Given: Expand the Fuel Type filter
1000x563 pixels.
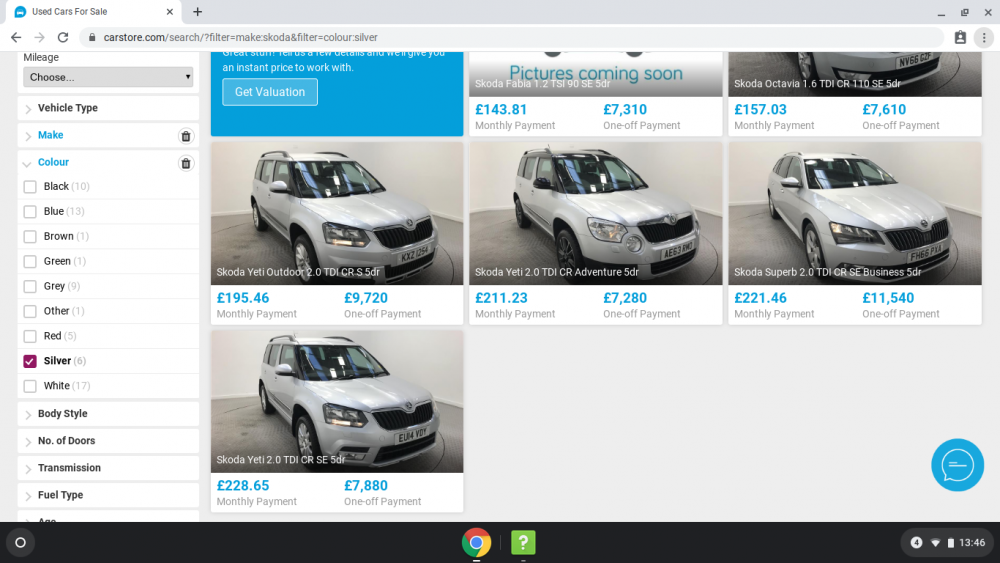Looking at the screenshot, I should click(108, 495).
